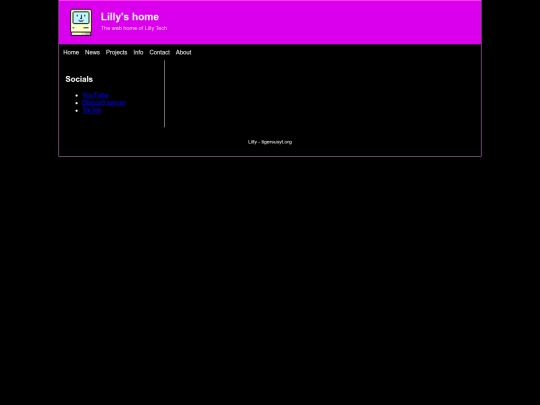The width and height of the screenshot is (540, 405).
Task: Click the footer text "Lilly - tigerssyt.org"
Action: click(x=270, y=142)
